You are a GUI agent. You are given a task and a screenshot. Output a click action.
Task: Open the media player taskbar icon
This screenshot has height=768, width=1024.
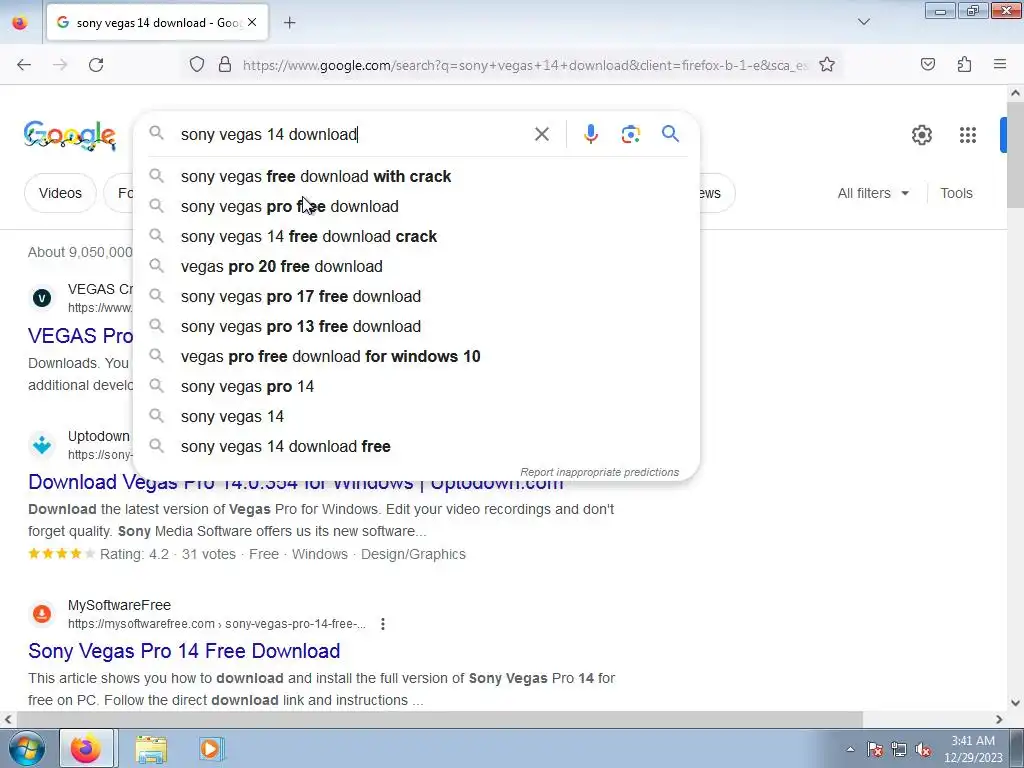[x=210, y=748]
